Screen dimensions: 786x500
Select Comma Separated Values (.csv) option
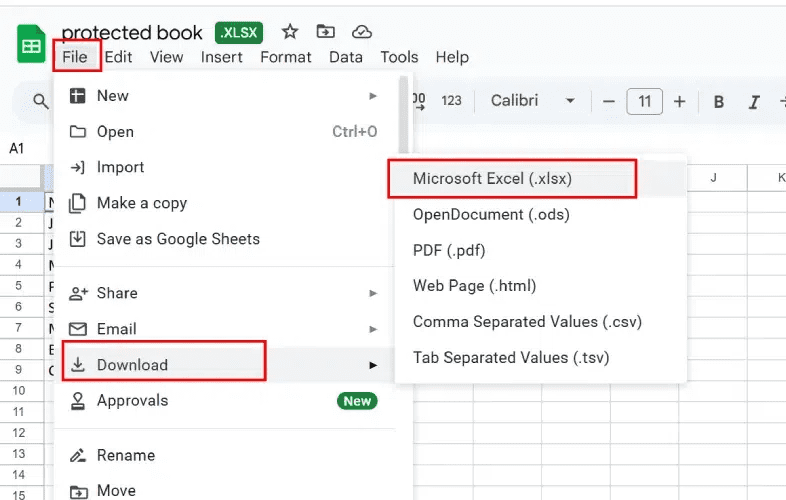527,322
